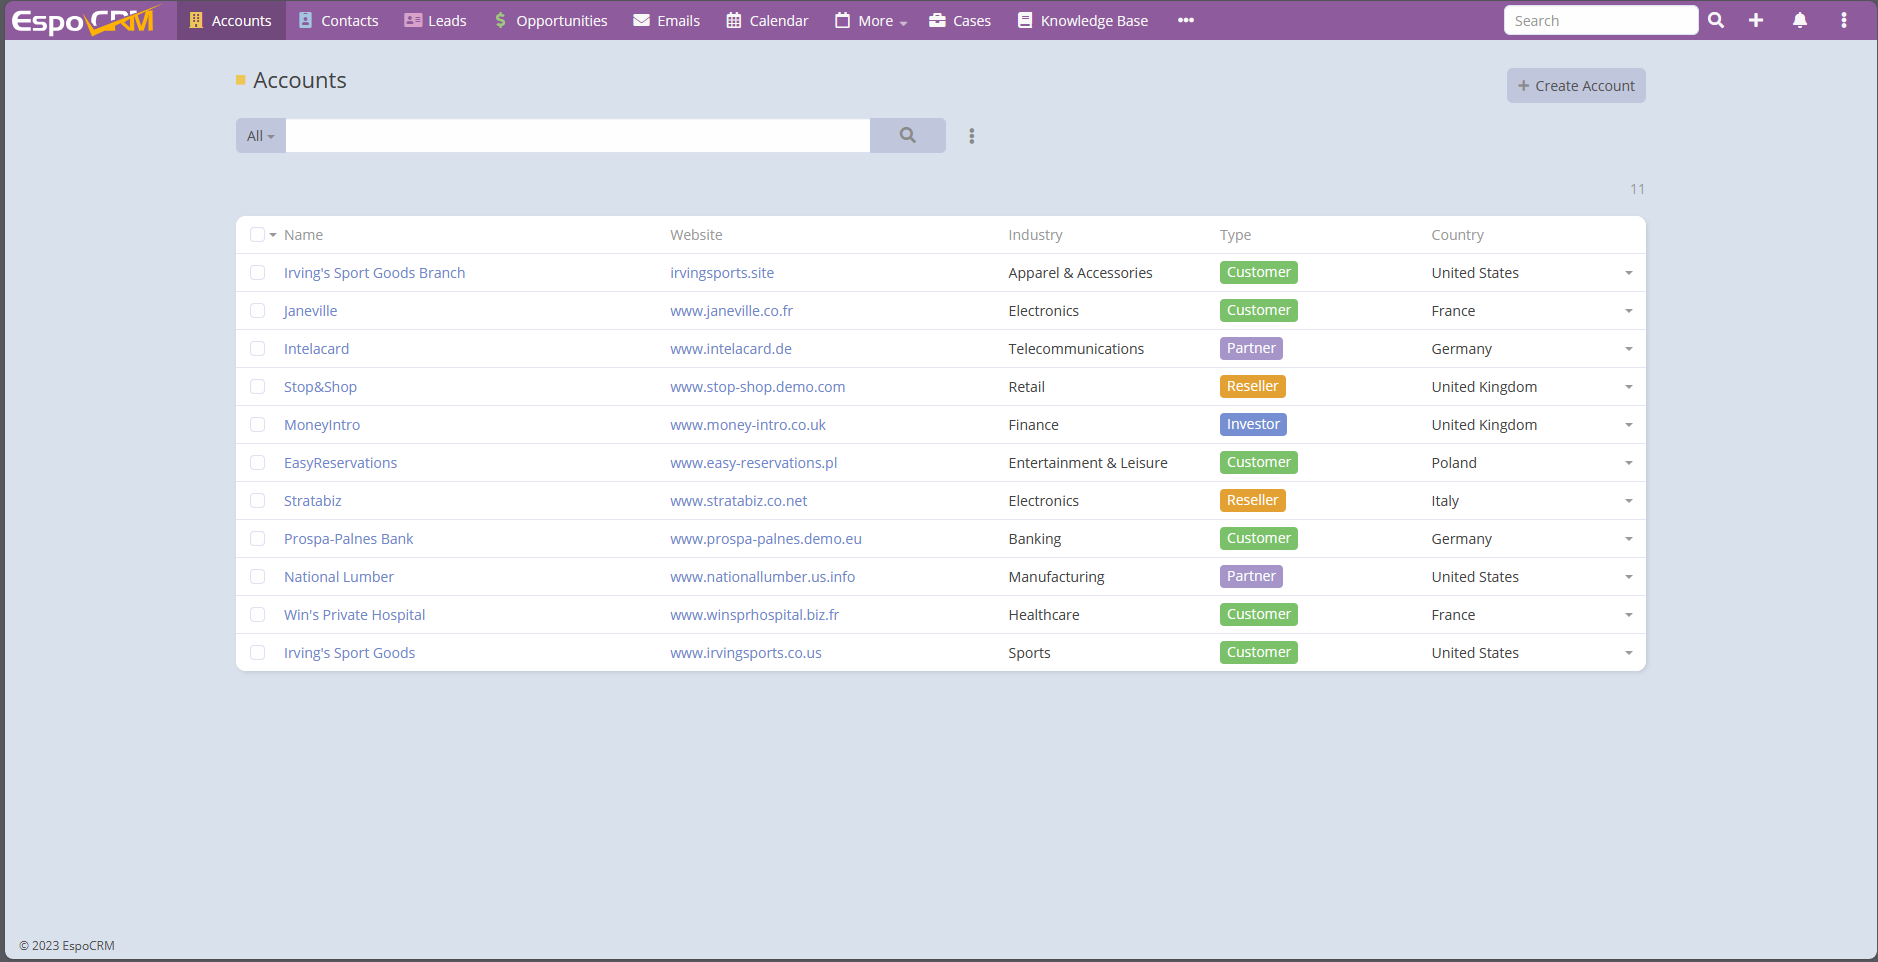Screen dimensions: 1878x962
Task: Click the Create Account button
Action: 1576,86
